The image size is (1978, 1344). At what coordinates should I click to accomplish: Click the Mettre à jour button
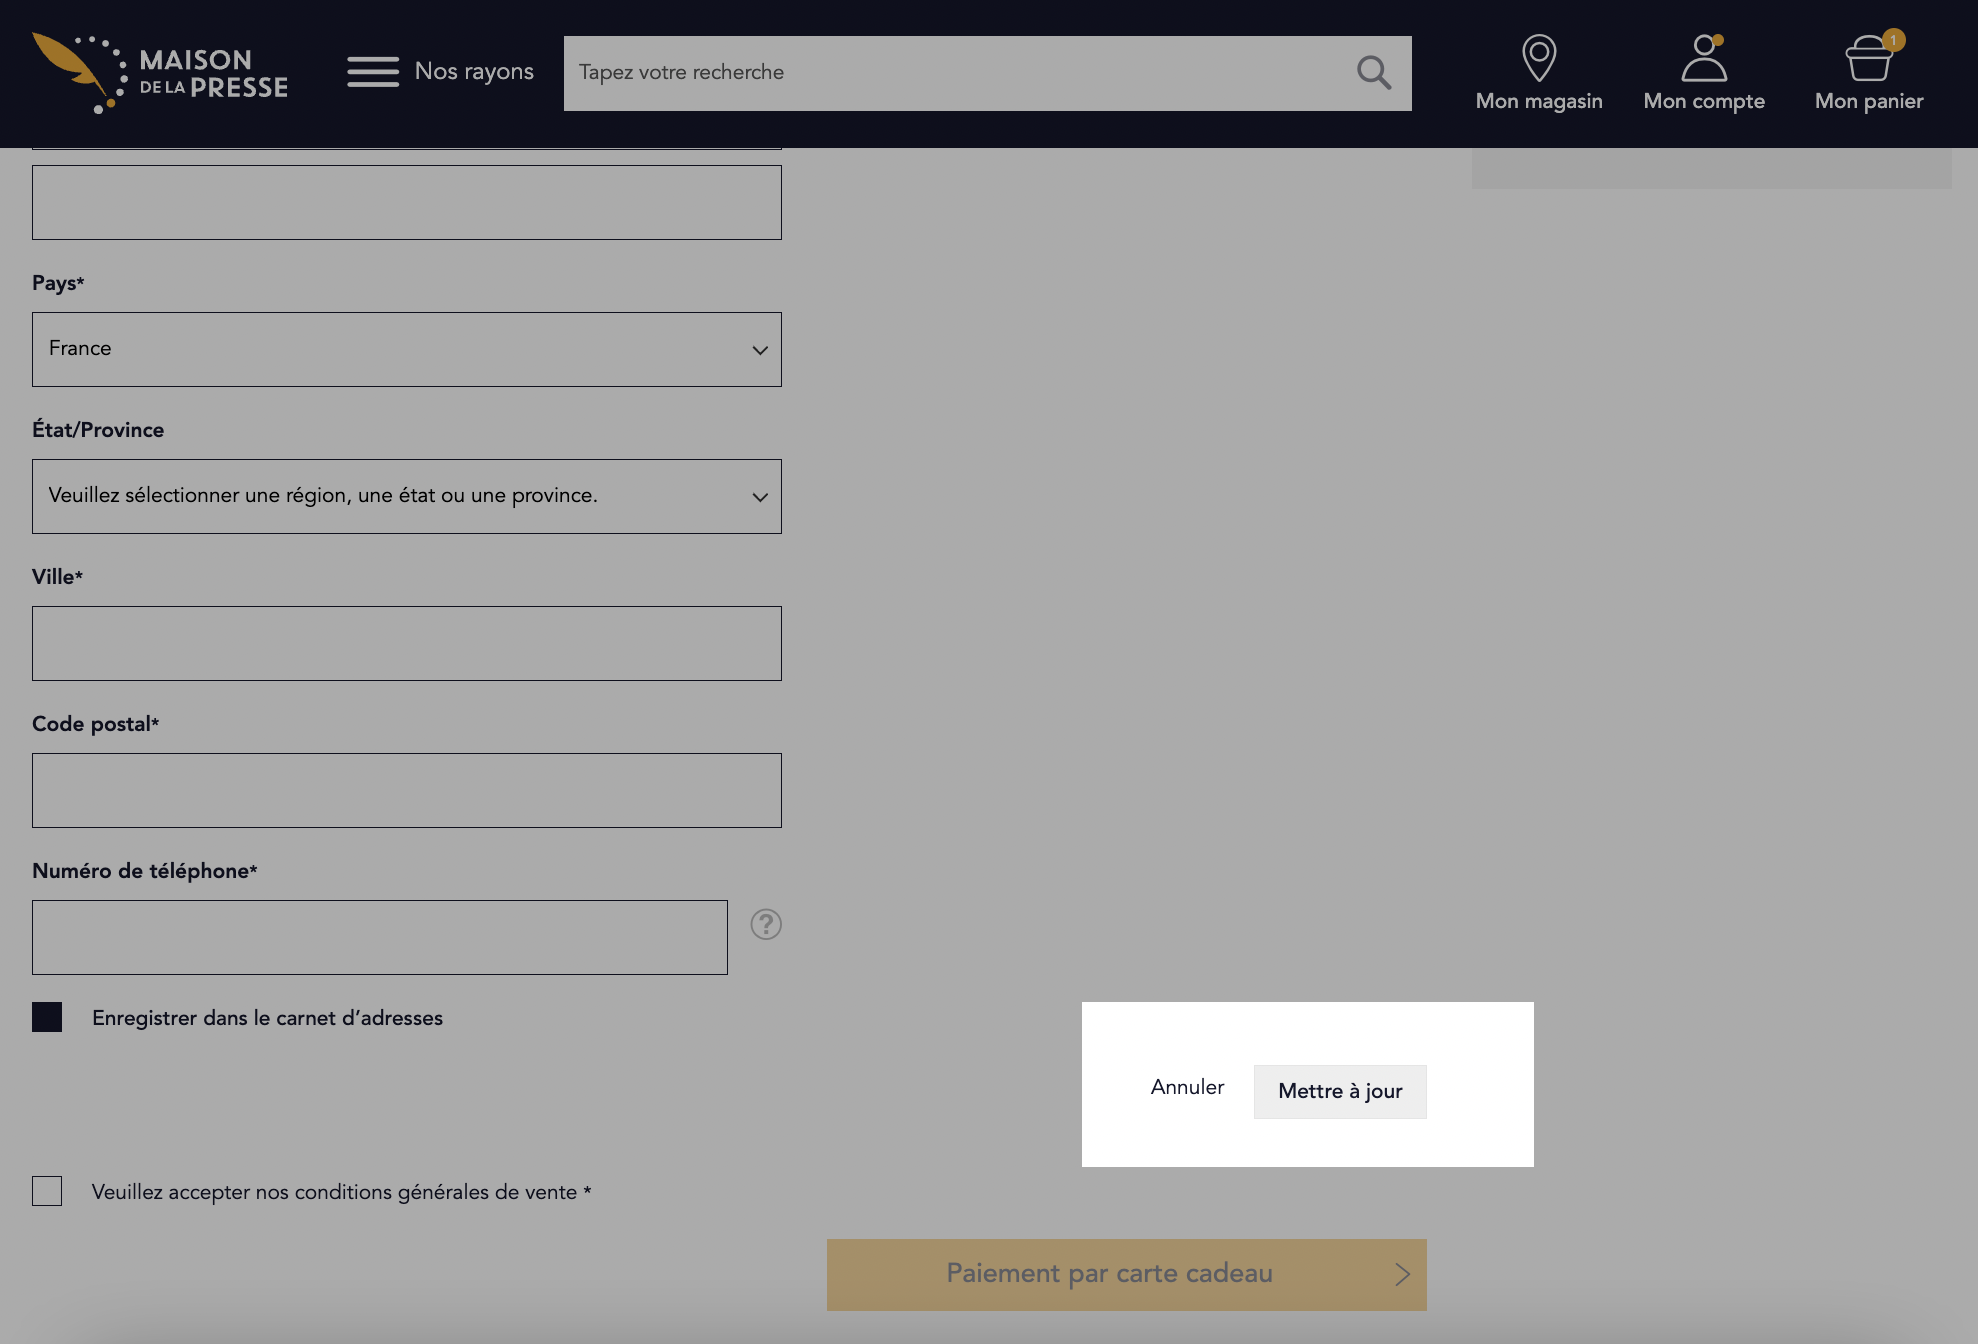click(x=1340, y=1091)
